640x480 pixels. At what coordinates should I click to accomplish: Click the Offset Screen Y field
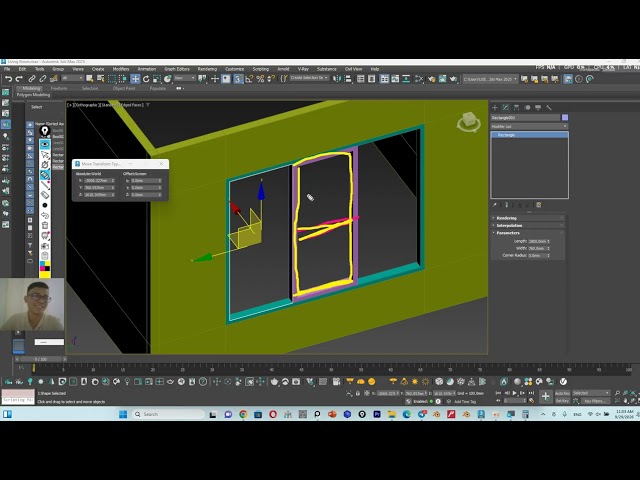(144, 188)
